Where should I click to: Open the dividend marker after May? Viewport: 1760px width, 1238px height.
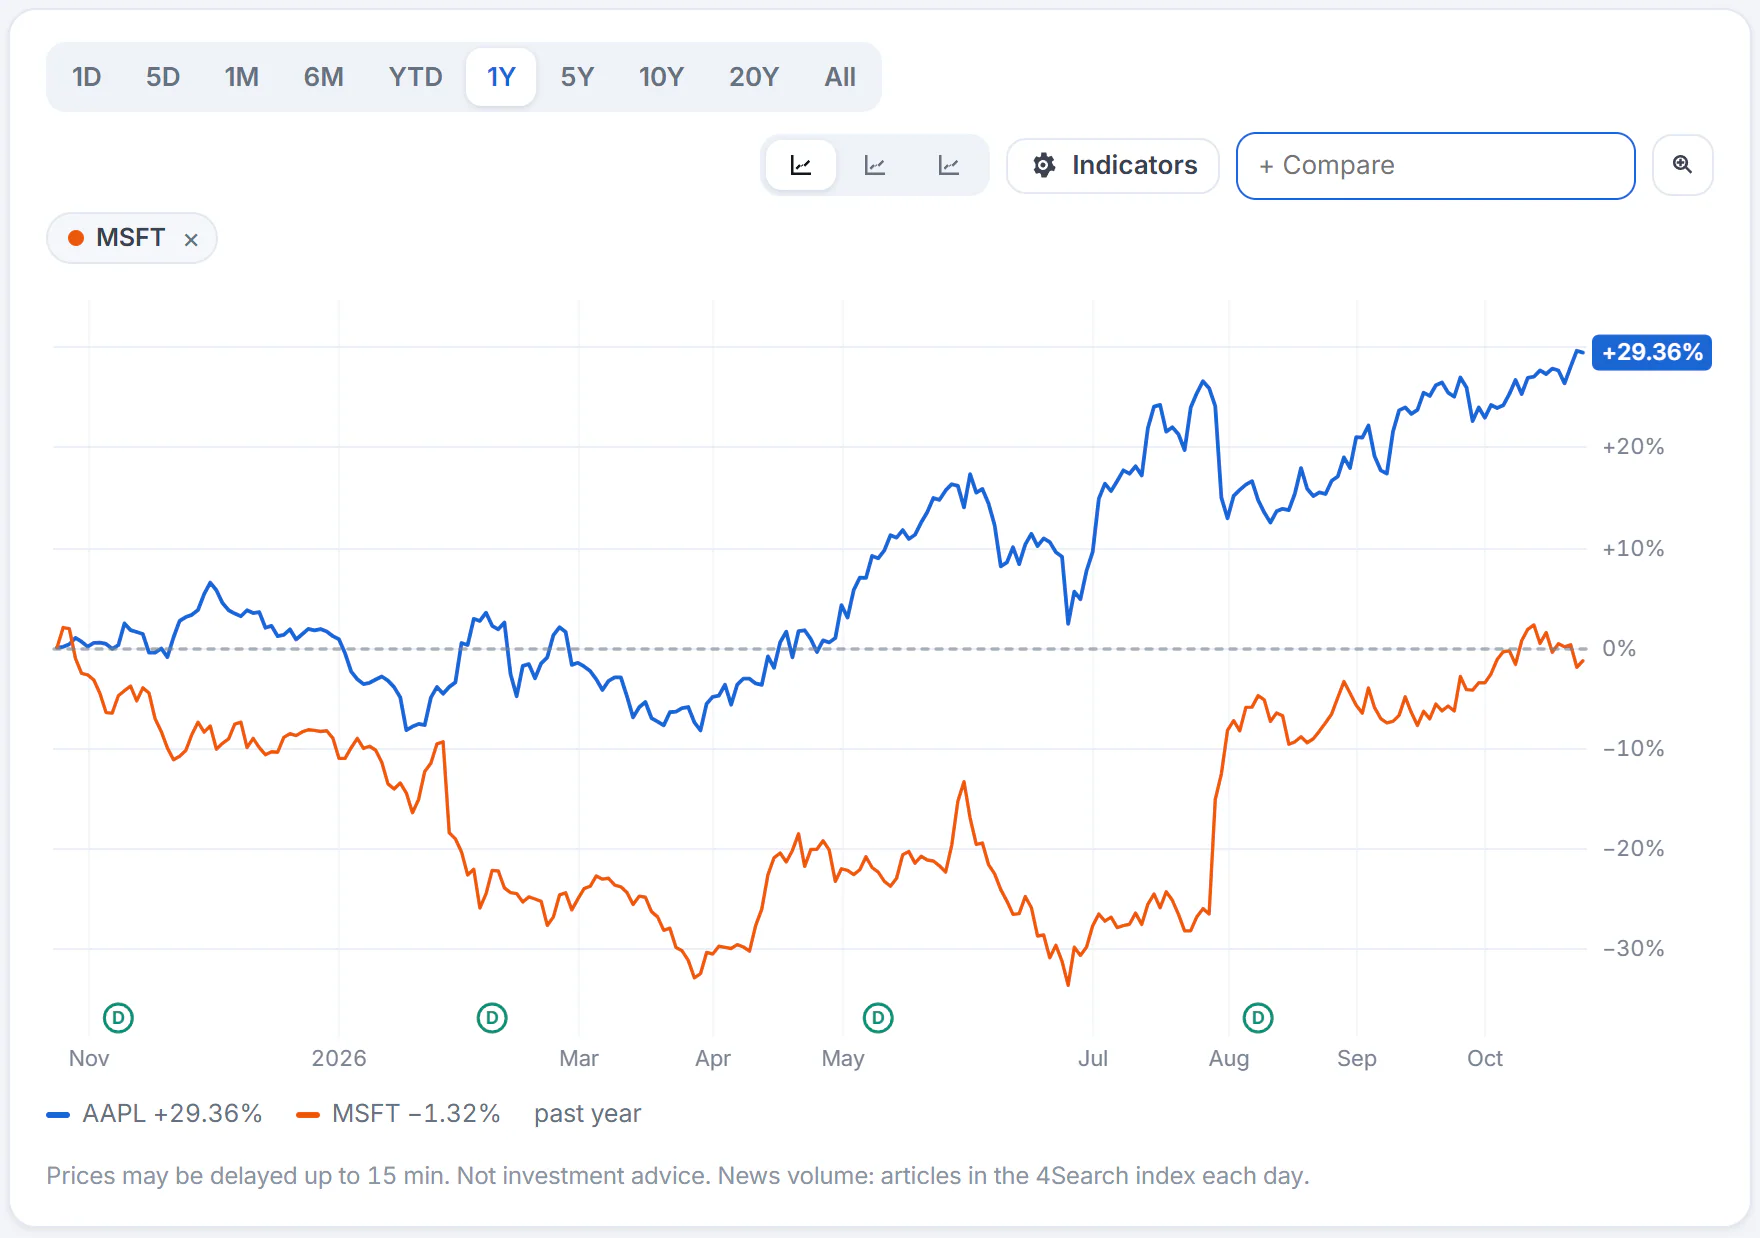click(x=878, y=1018)
